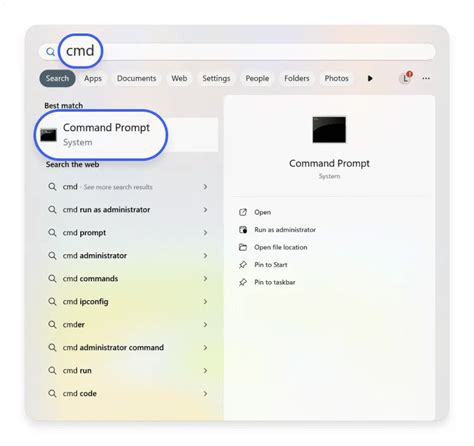The height and width of the screenshot is (446, 474).
Task: Open the three-dots more options menu
Action: pos(426,78)
